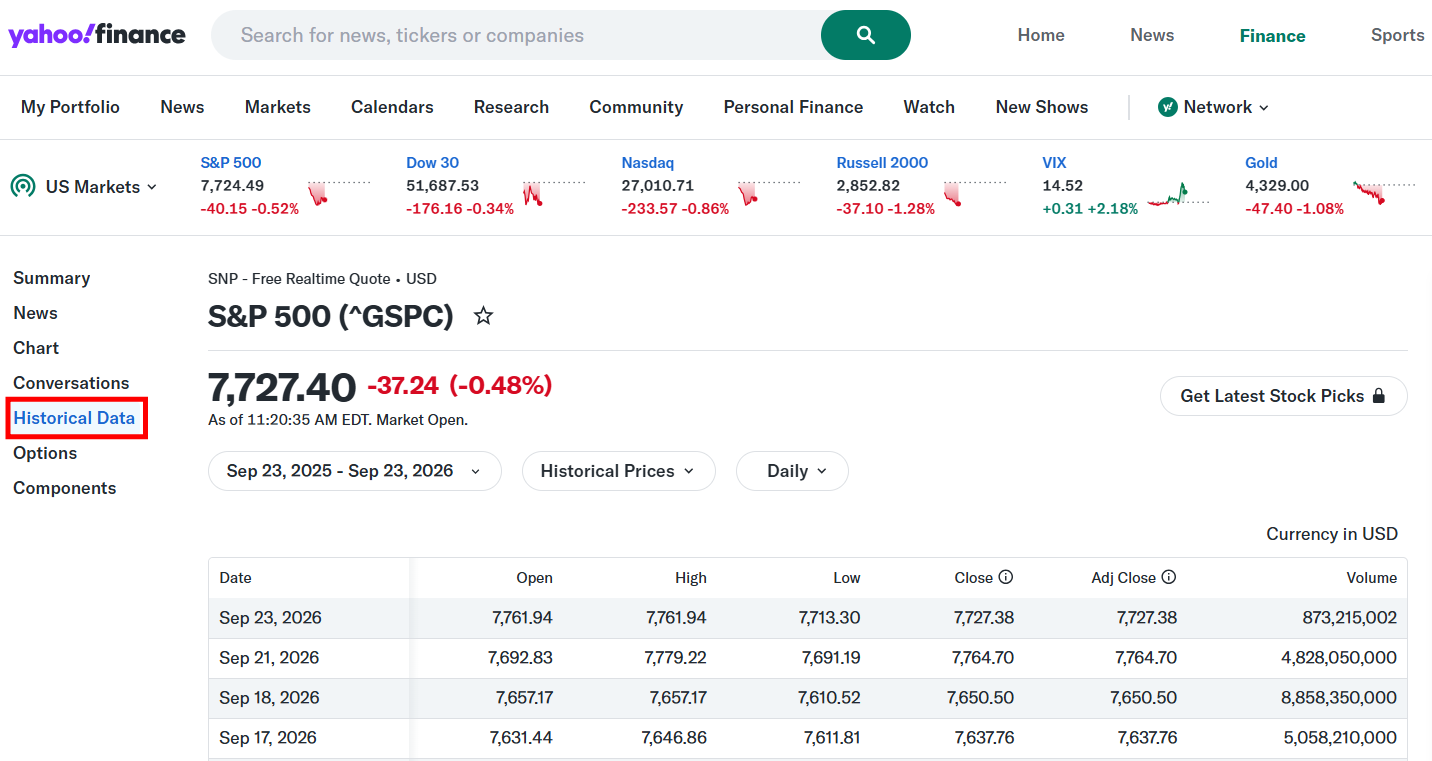Screen dimensions: 1432x761
Task: Open the Historical Prices dropdown
Action: 618,471
